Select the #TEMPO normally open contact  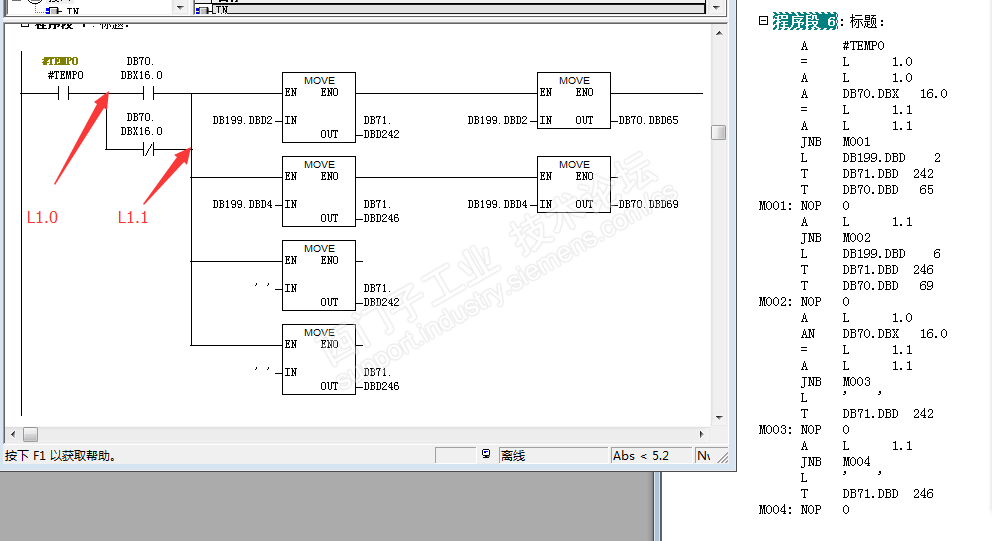point(63,94)
